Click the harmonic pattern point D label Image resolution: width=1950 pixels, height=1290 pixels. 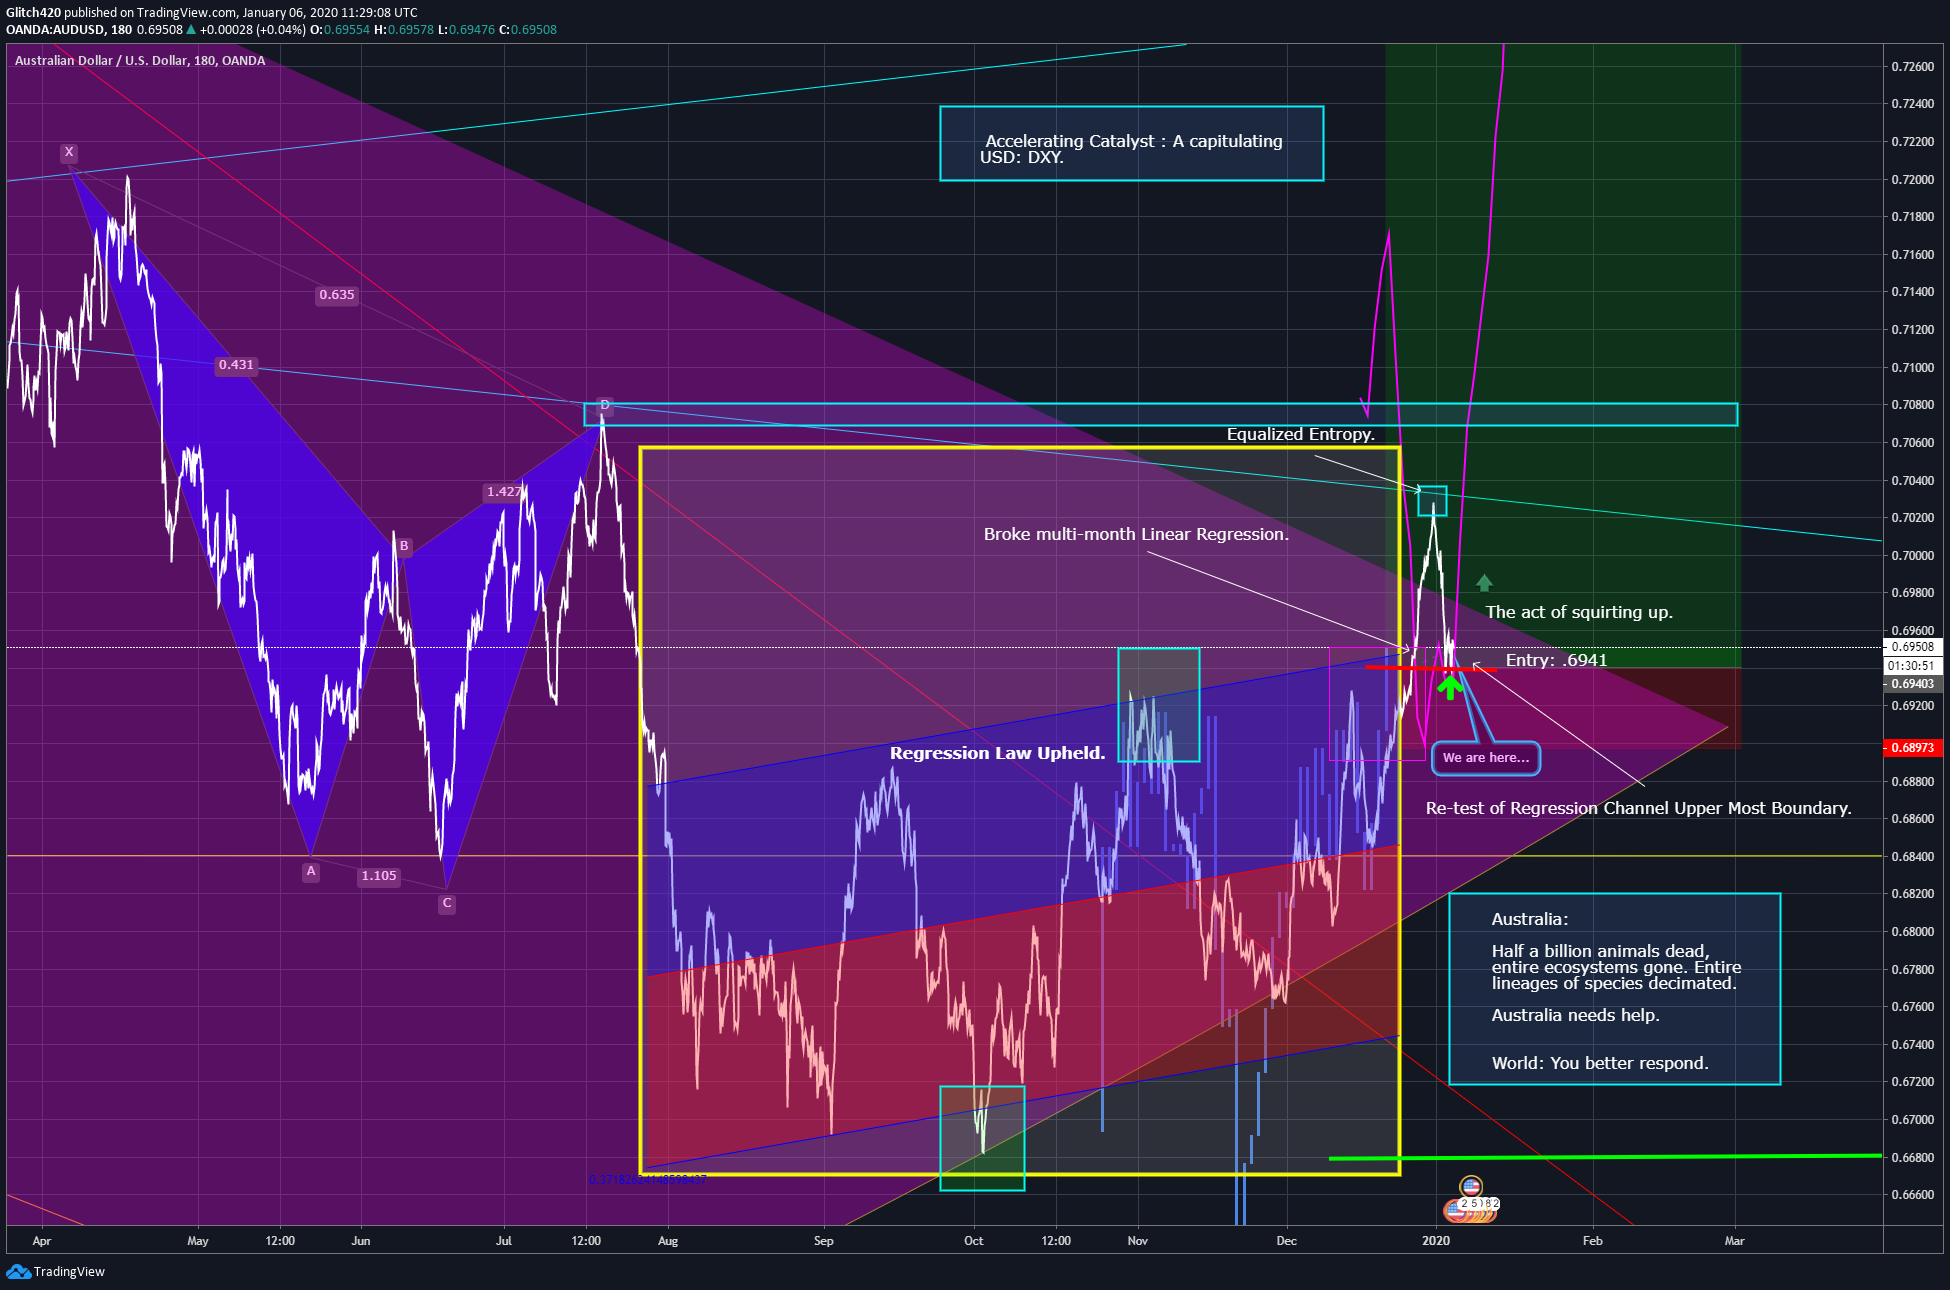pyautogui.click(x=604, y=405)
